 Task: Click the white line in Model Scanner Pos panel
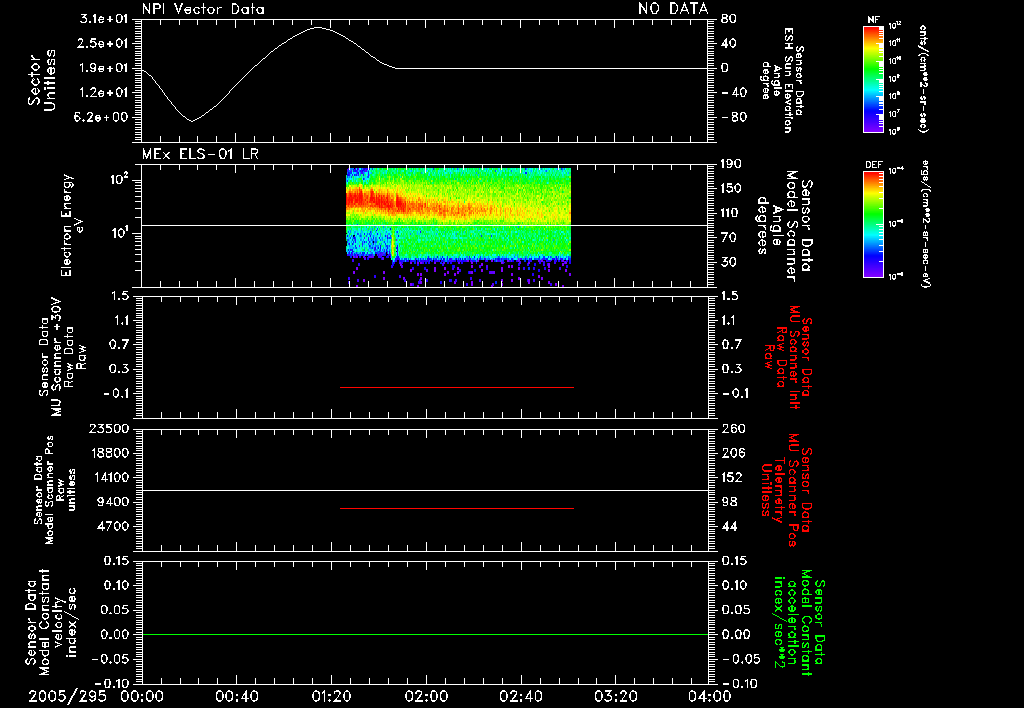(425, 491)
